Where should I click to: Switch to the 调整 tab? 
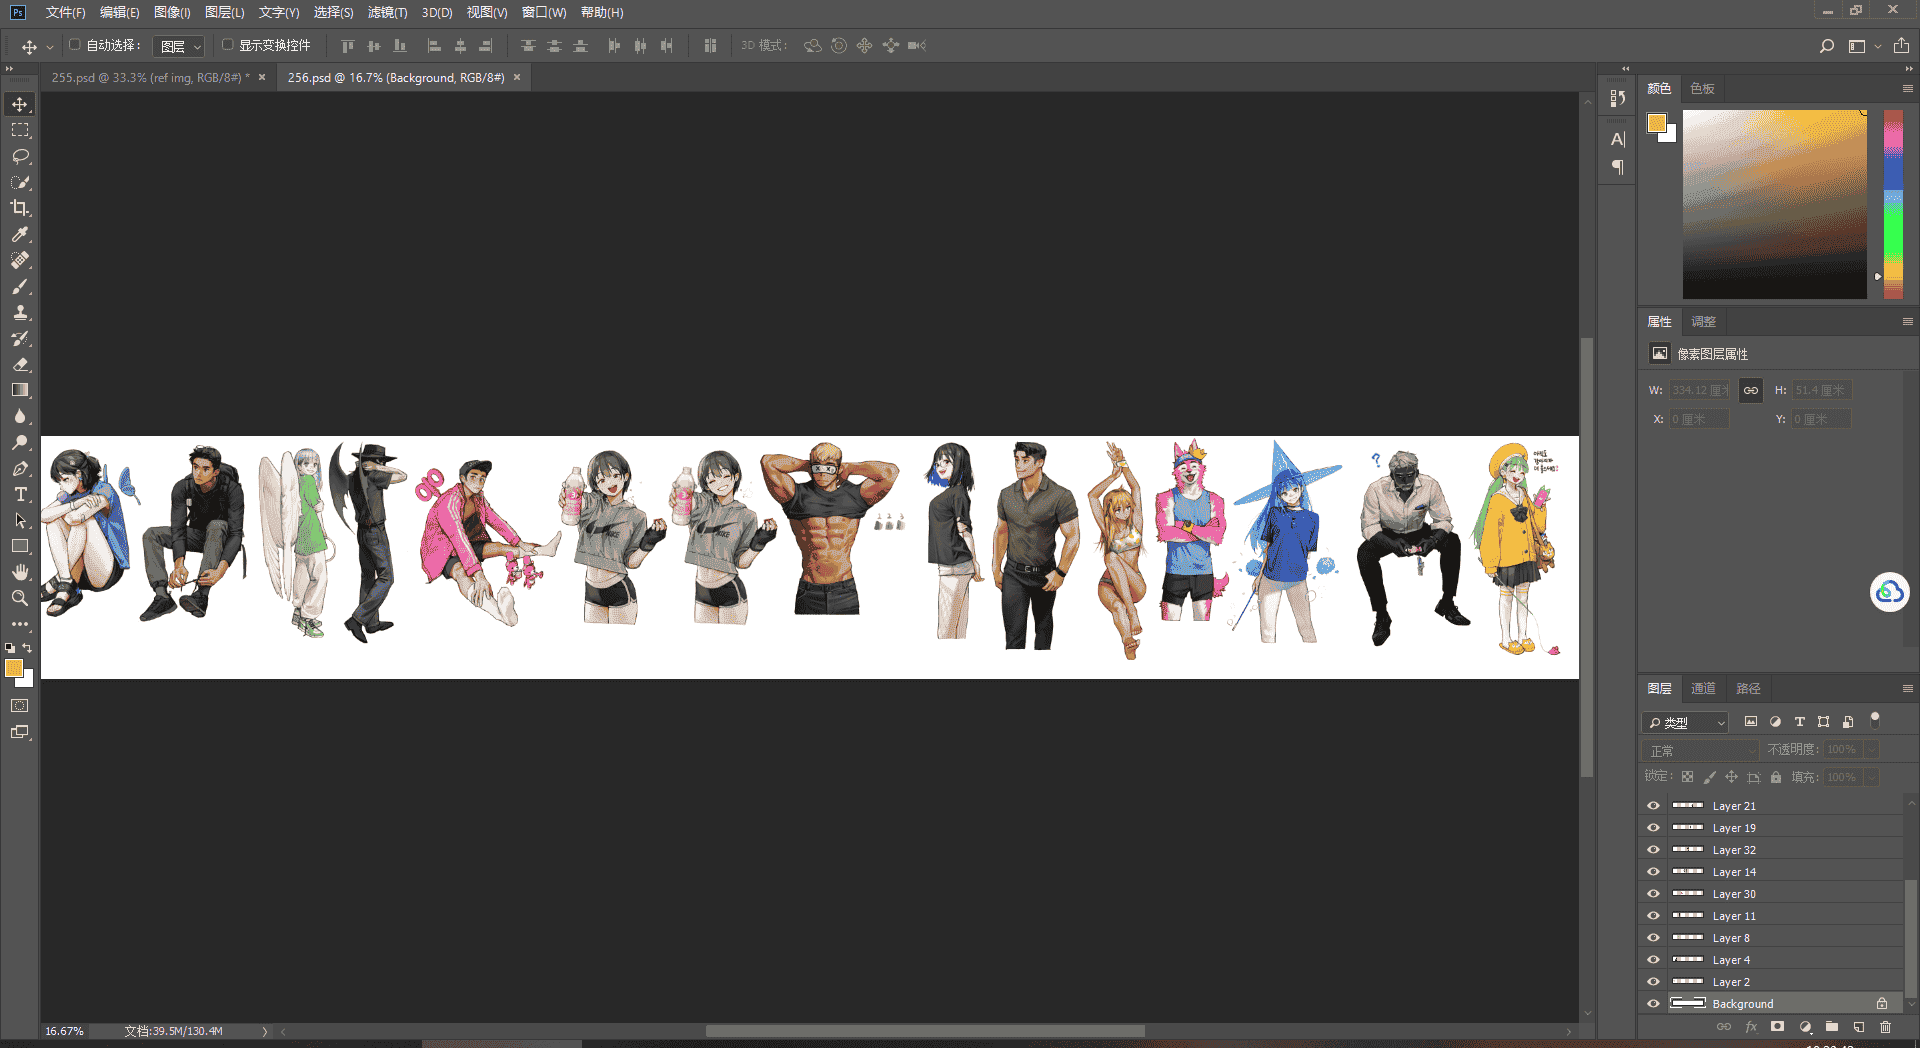coord(1703,322)
